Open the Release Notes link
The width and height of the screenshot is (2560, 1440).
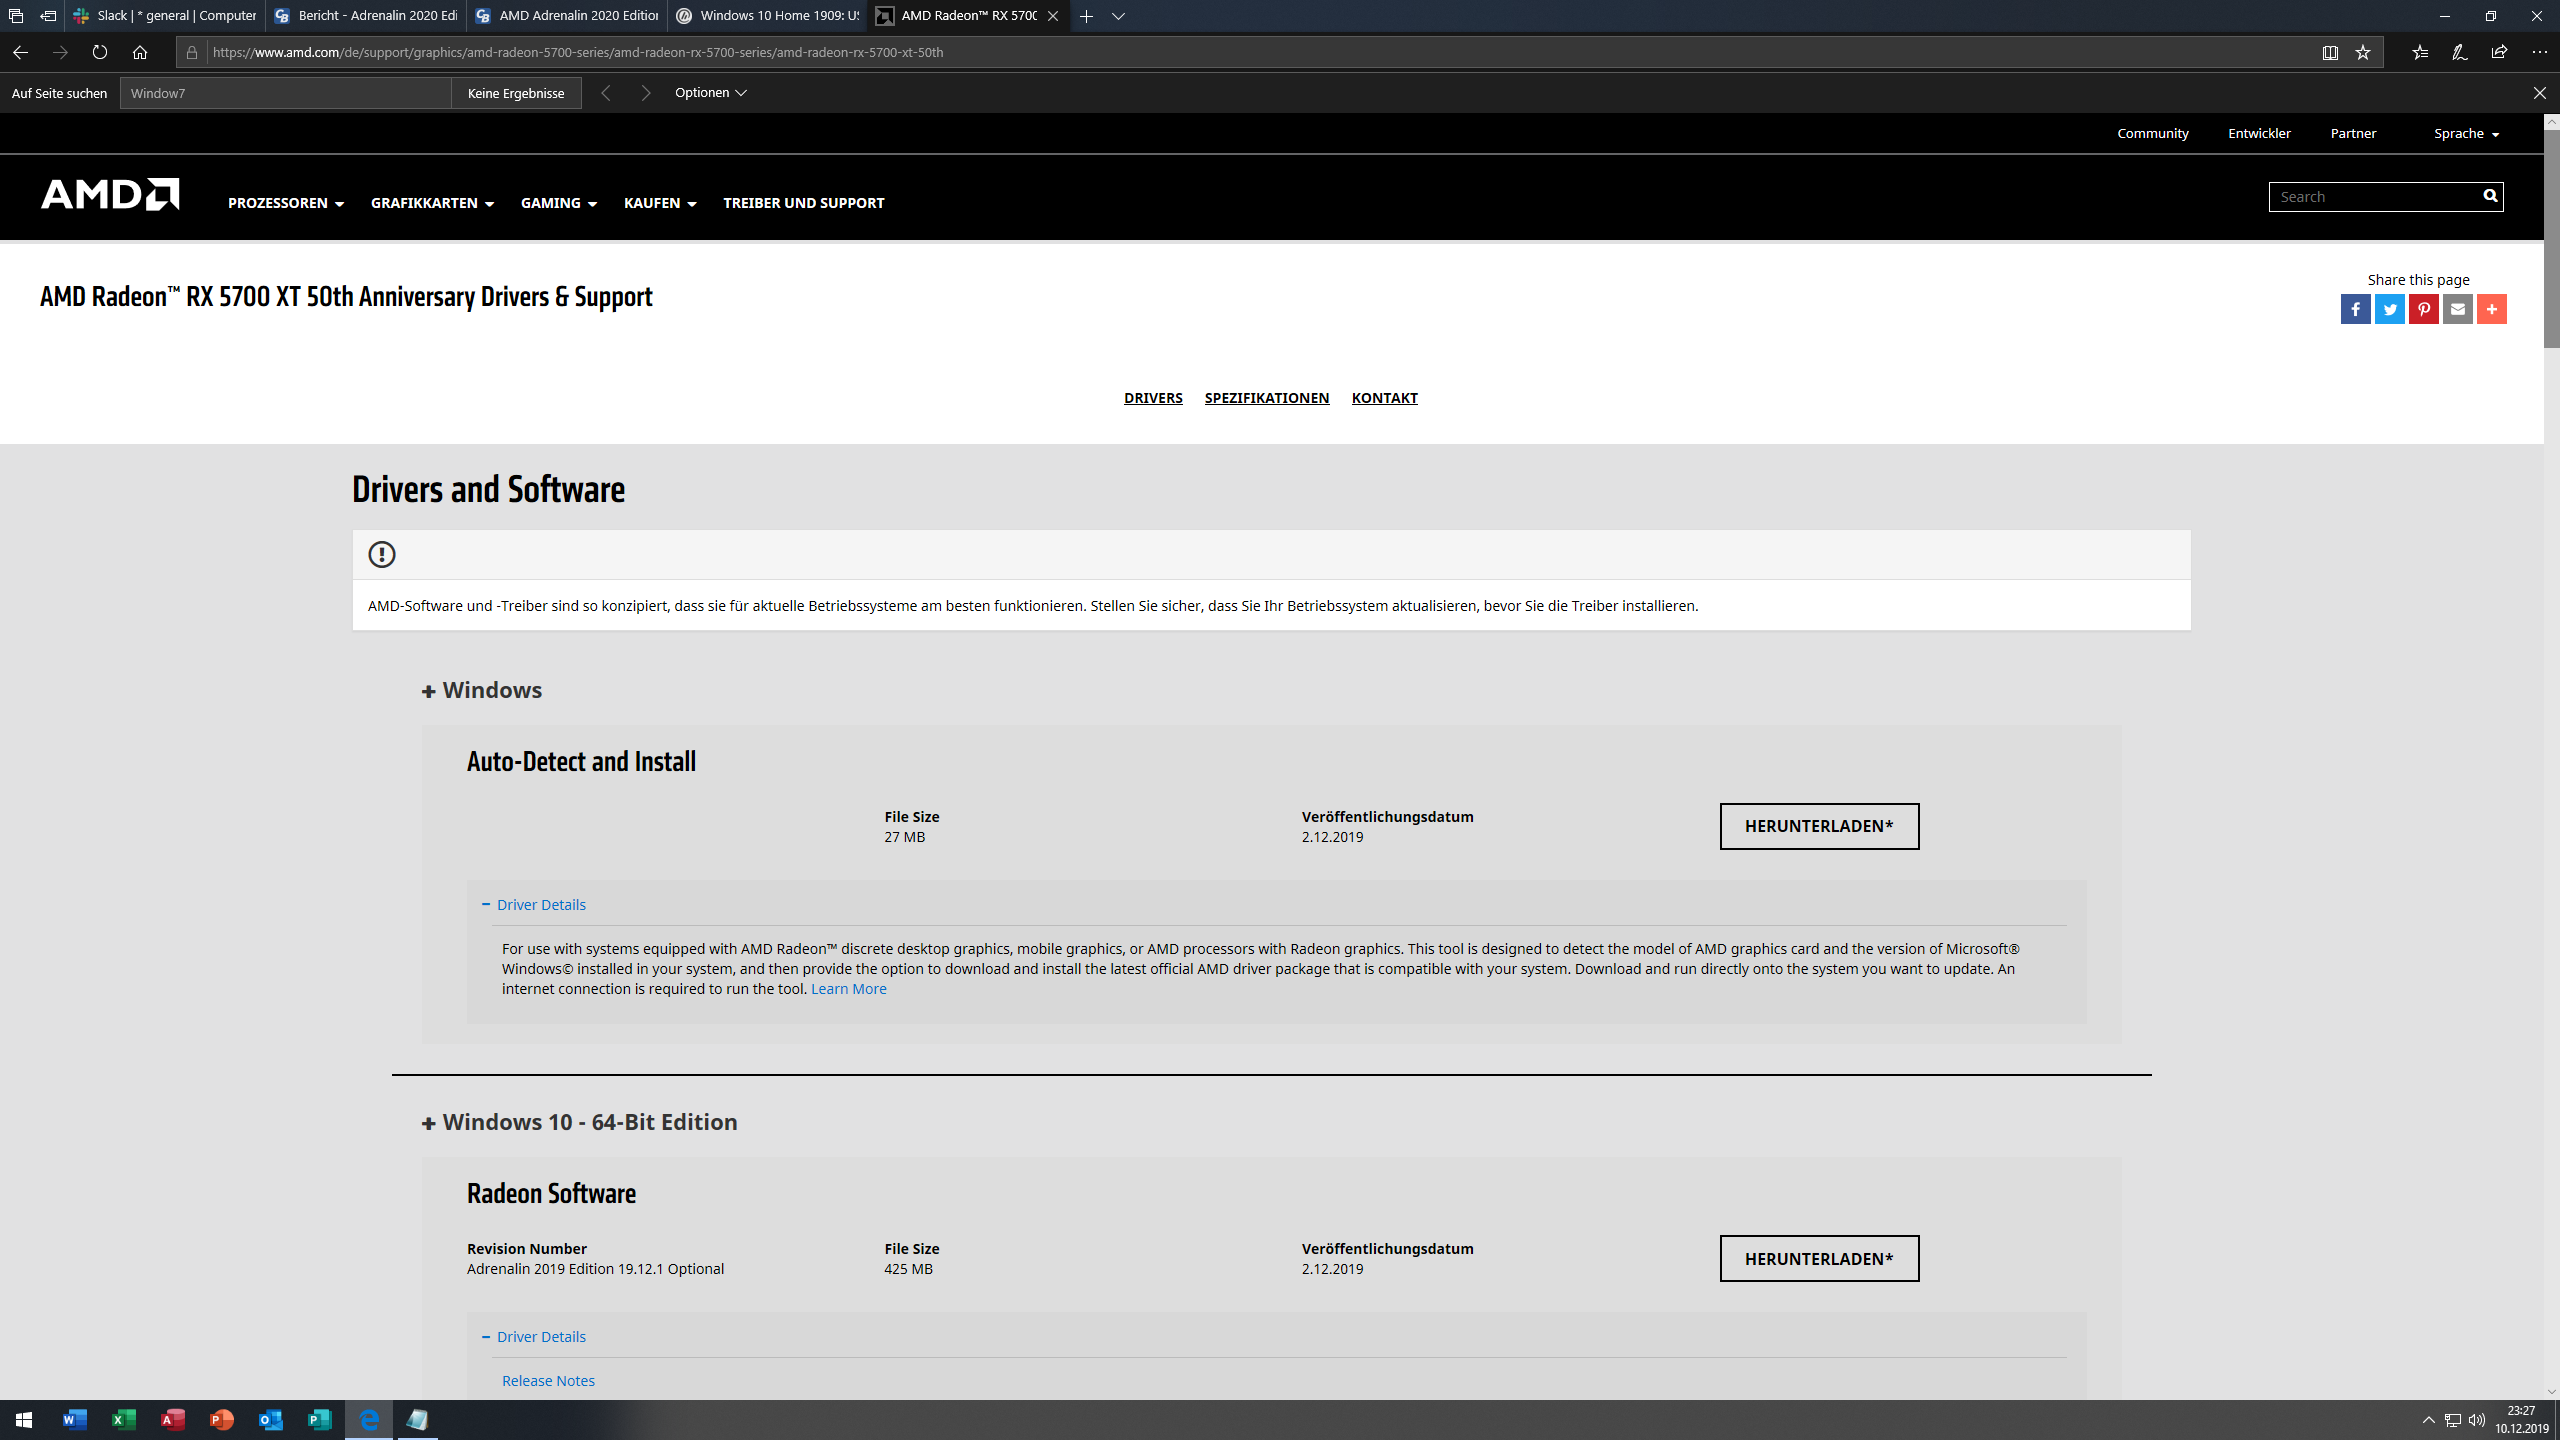[548, 1380]
